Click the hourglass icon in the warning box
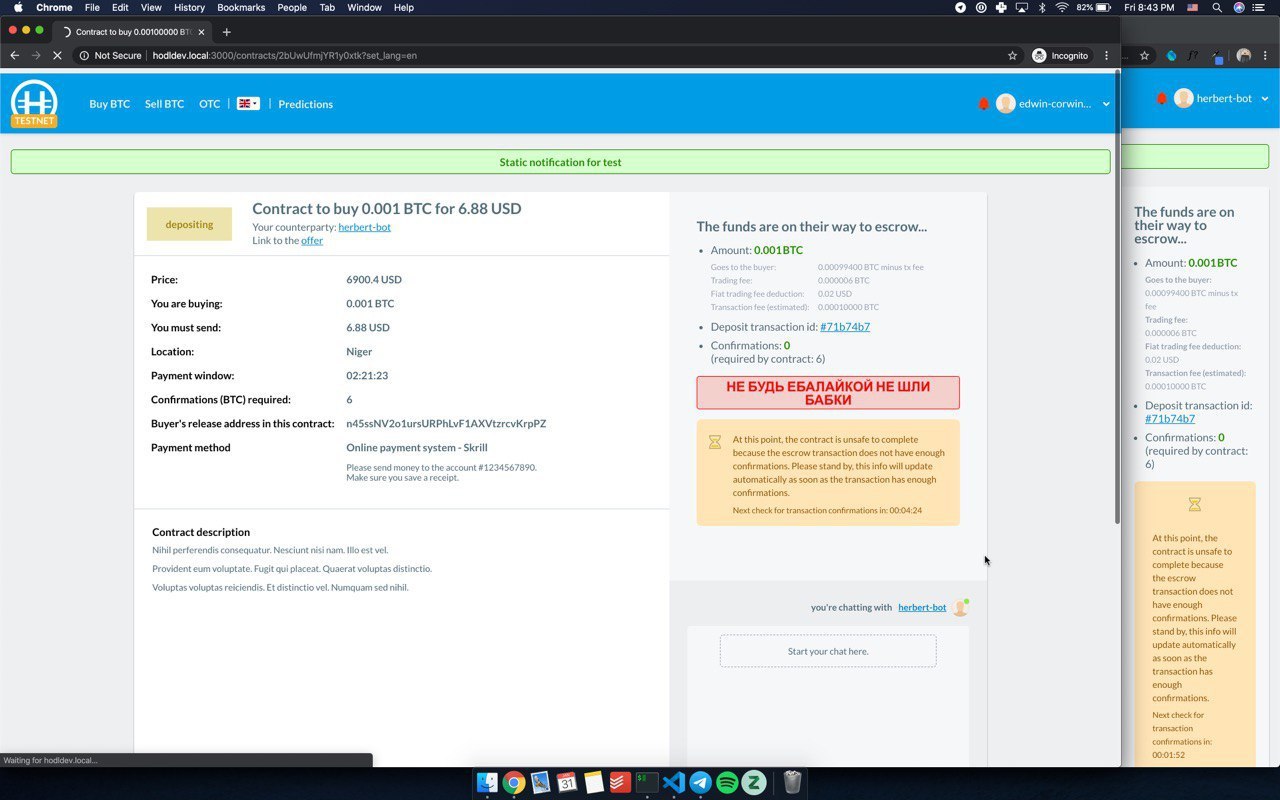This screenshot has height=800, width=1280. [x=715, y=442]
